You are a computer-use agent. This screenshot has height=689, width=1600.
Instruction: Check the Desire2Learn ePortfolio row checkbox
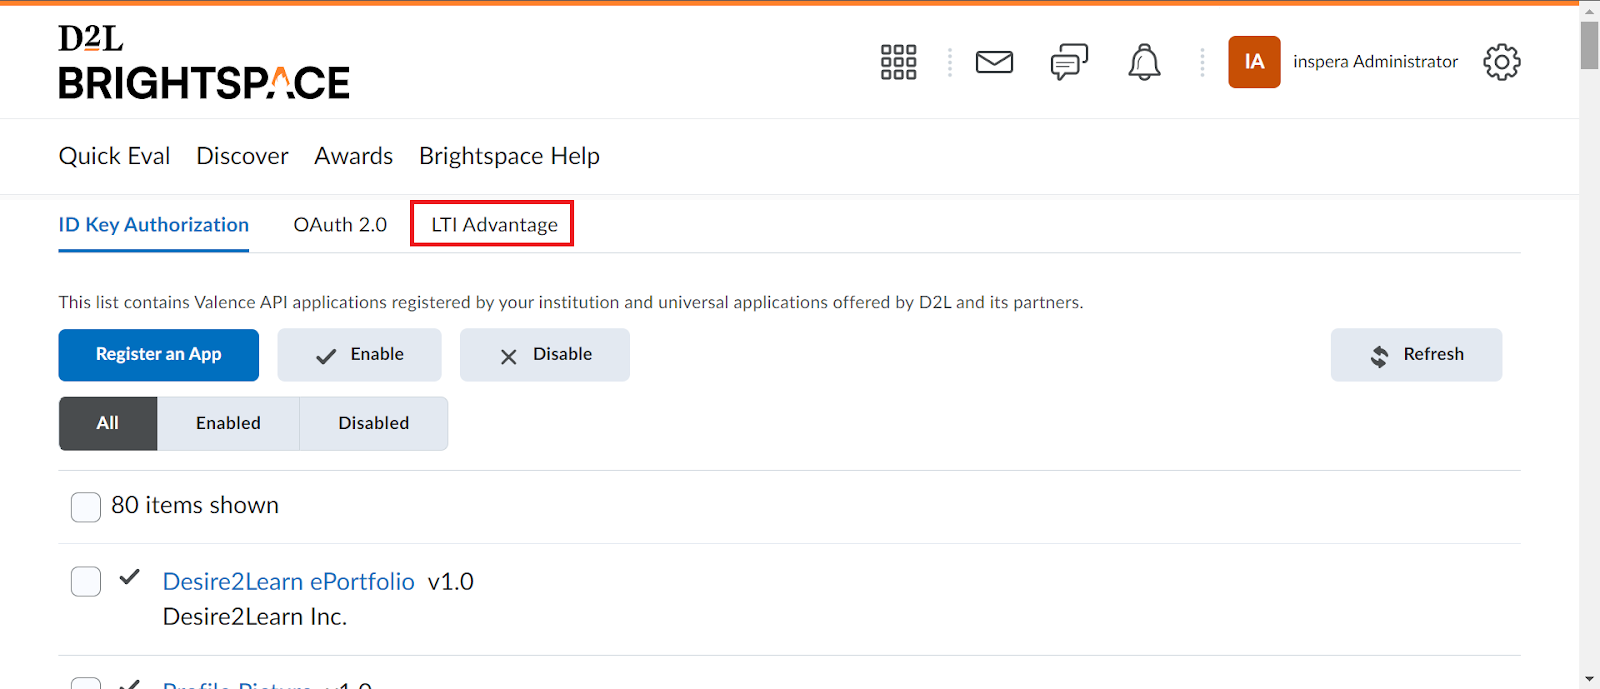click(86, 581)
